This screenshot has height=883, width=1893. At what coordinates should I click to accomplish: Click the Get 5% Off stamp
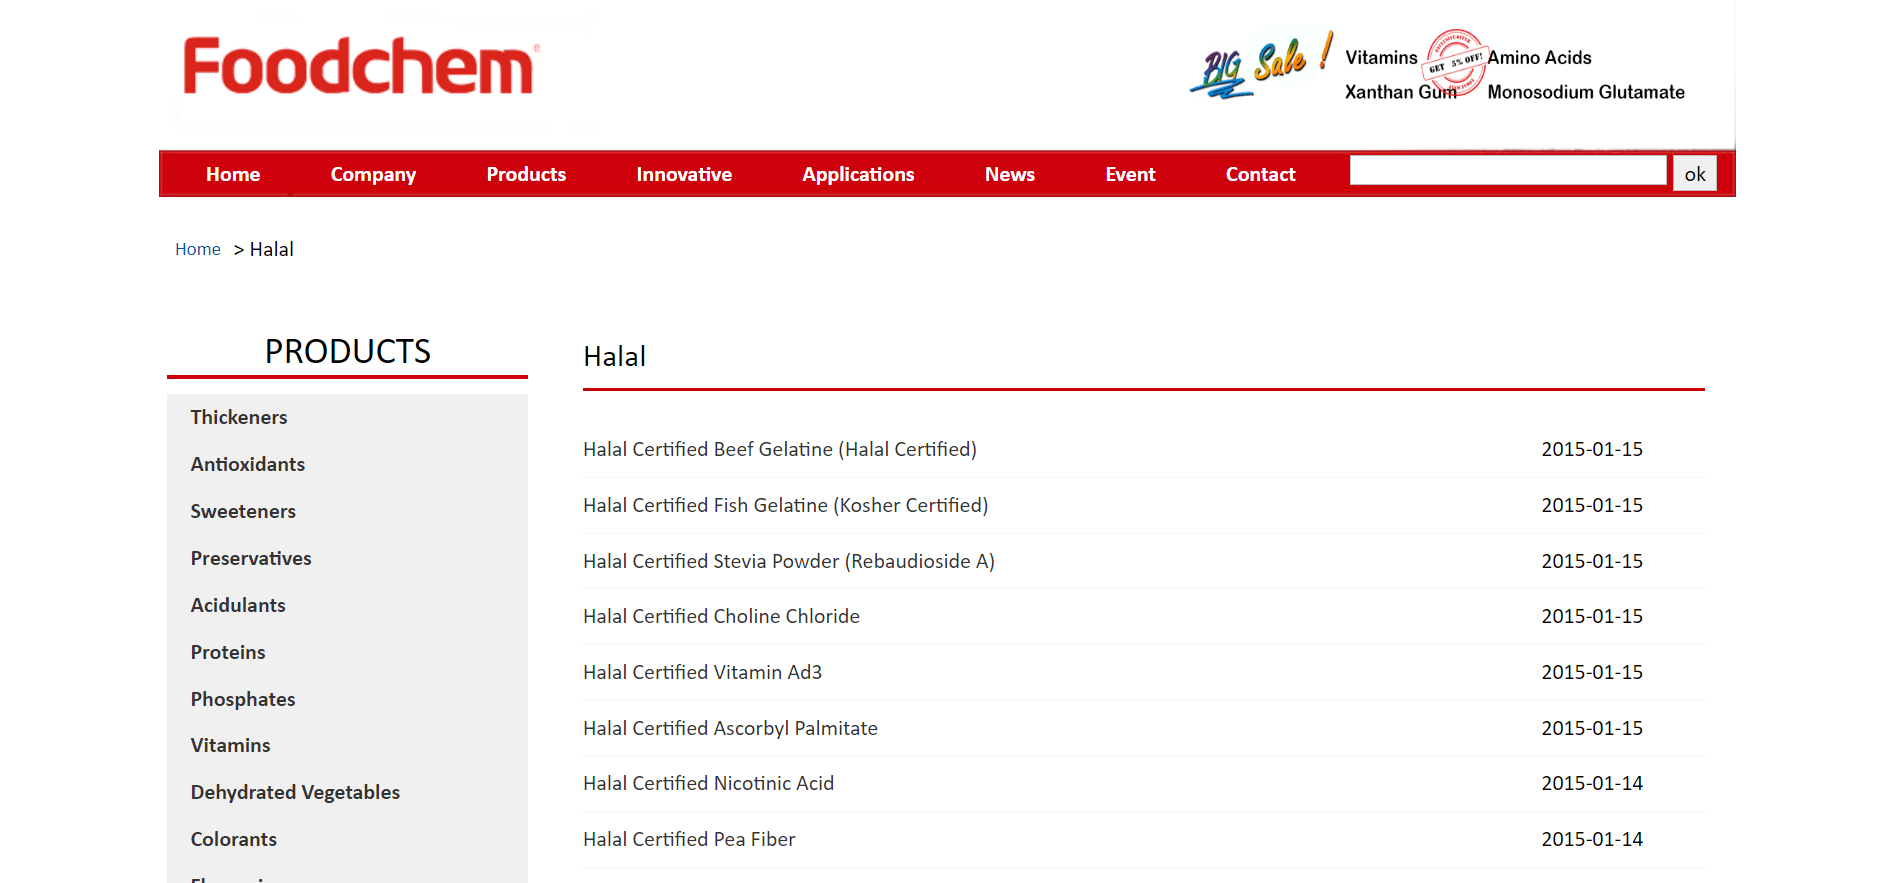1454,64
